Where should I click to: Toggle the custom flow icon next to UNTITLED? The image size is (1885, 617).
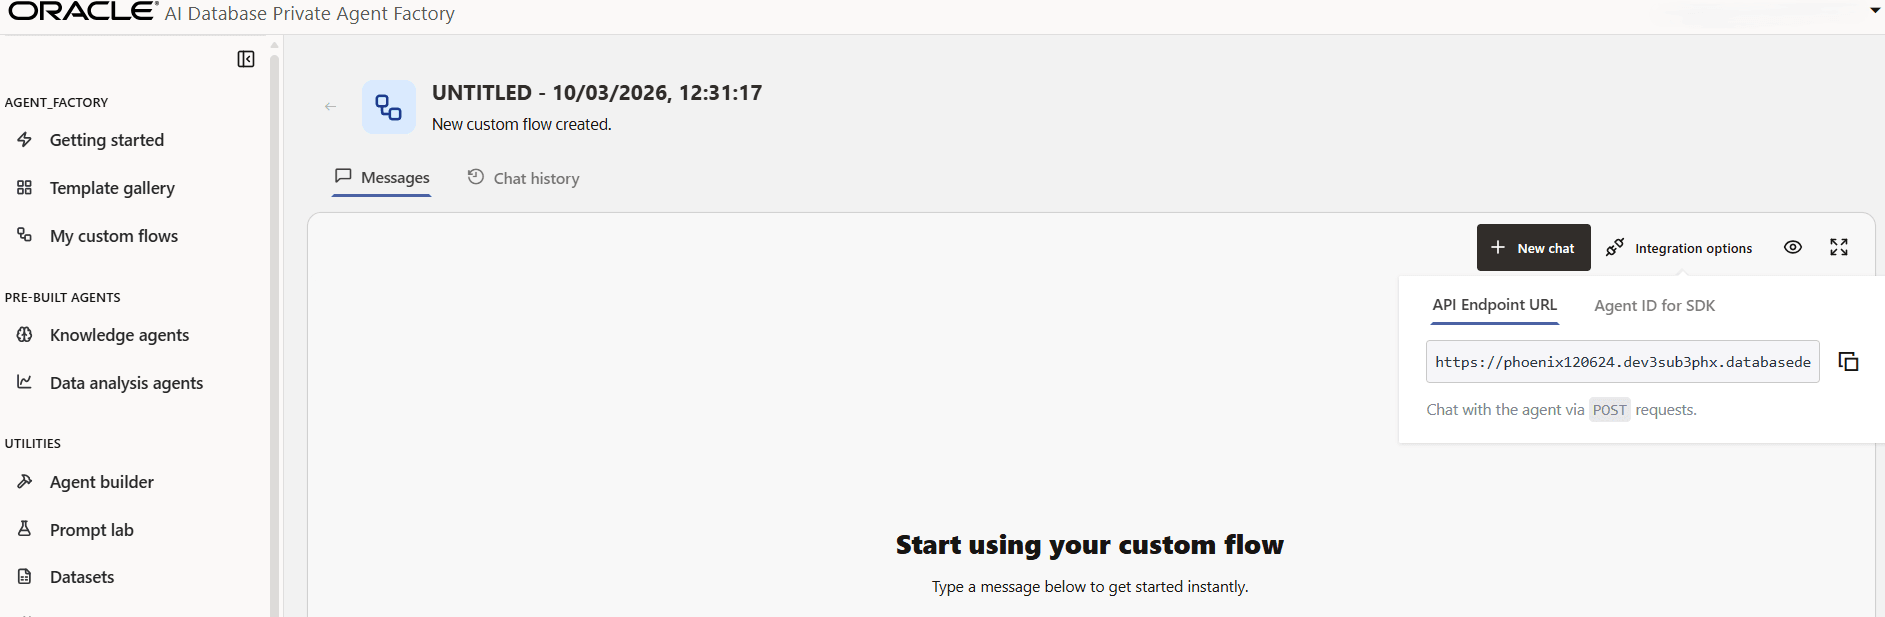(x=388, y=106)
